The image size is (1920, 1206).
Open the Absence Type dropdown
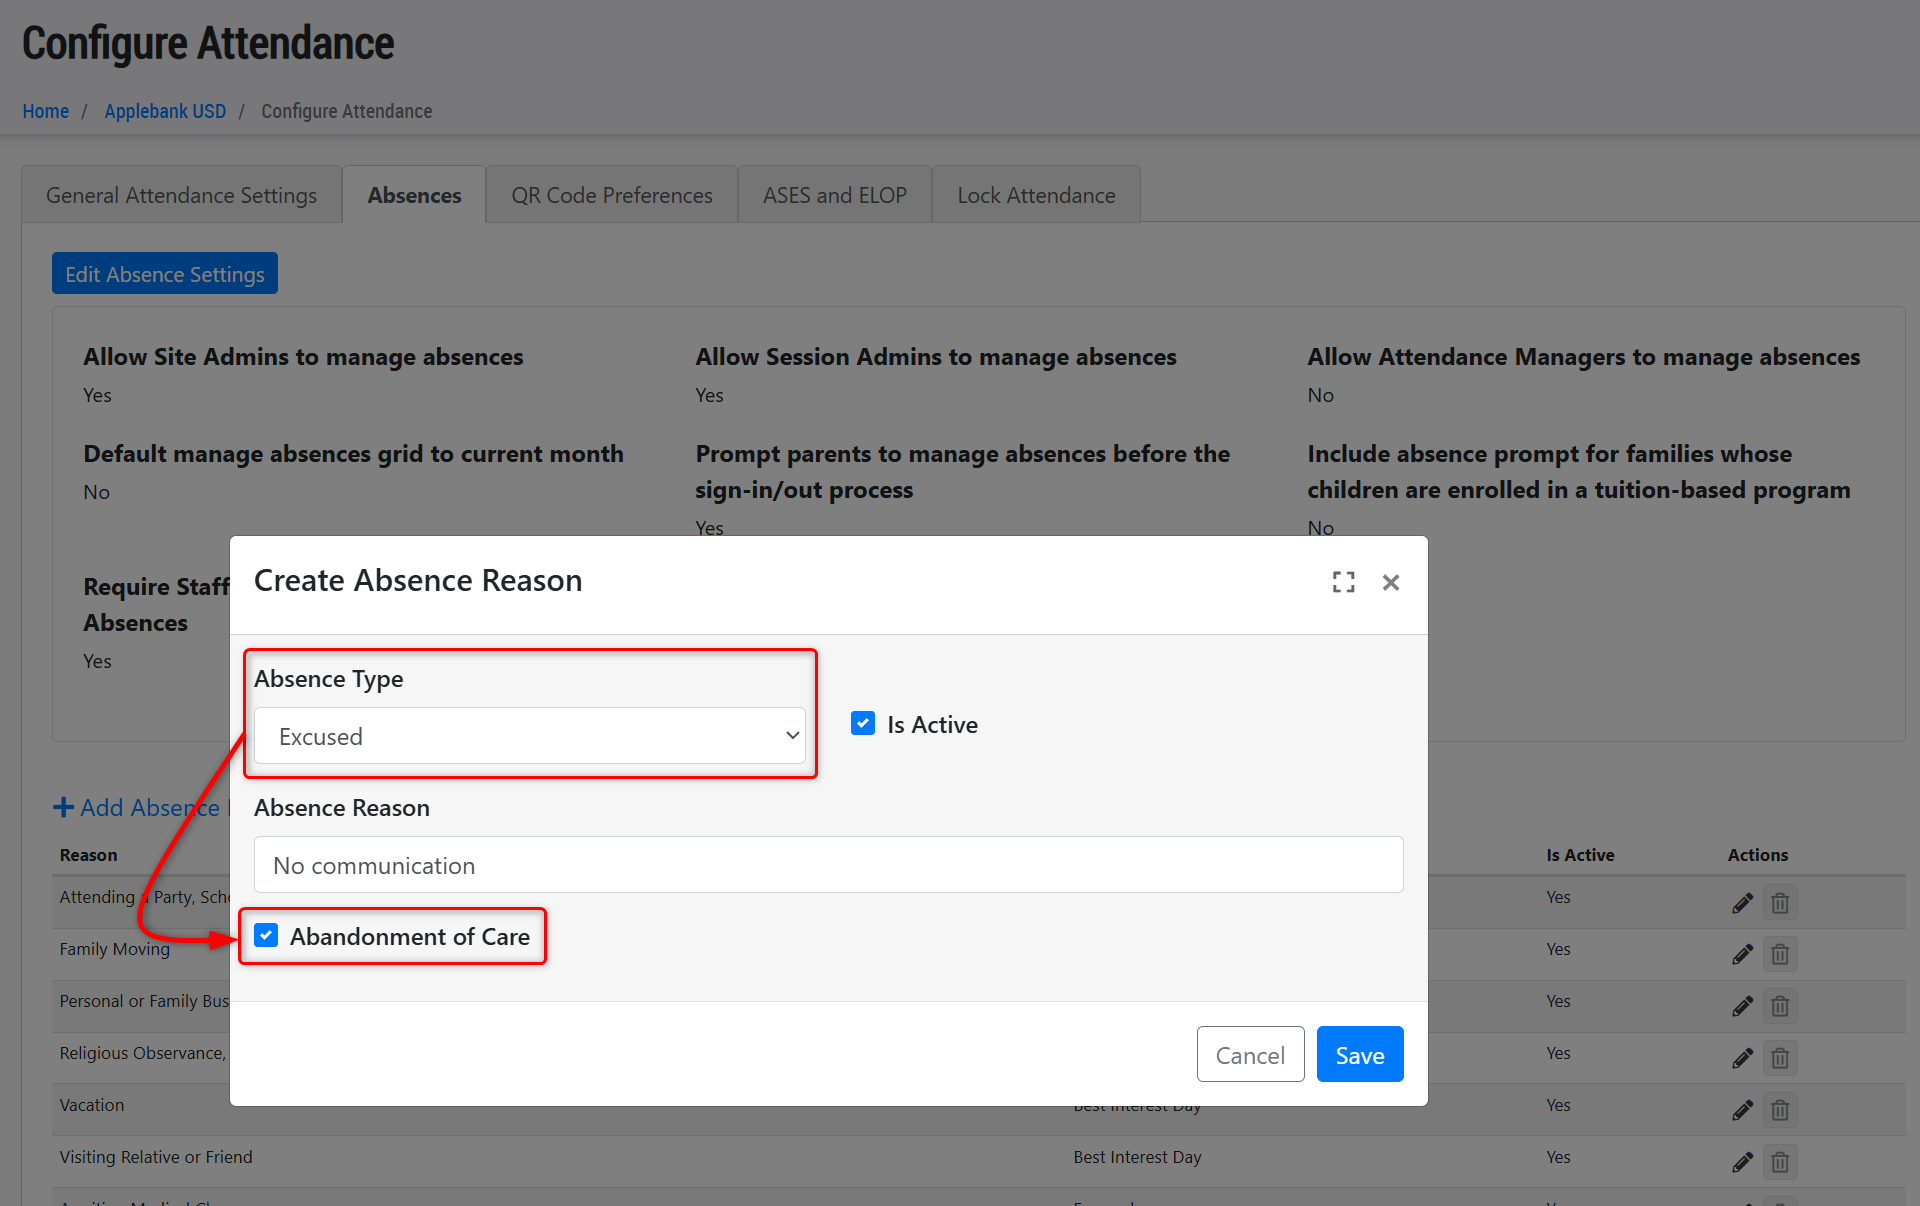coord(529,736)
